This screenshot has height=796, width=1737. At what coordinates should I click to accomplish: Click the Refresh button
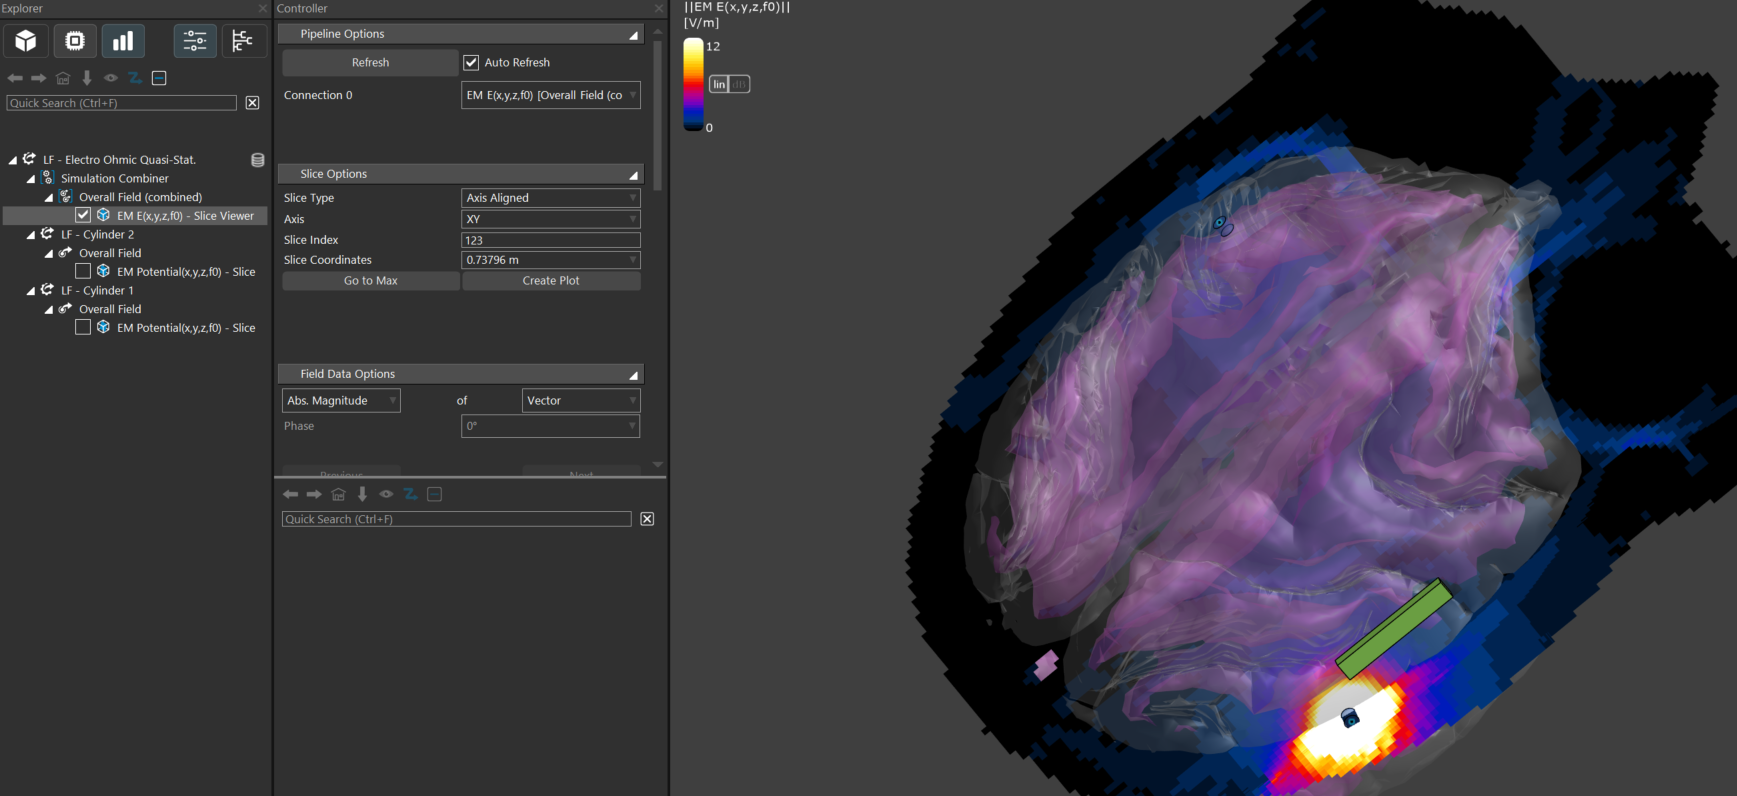coord(370,62)
